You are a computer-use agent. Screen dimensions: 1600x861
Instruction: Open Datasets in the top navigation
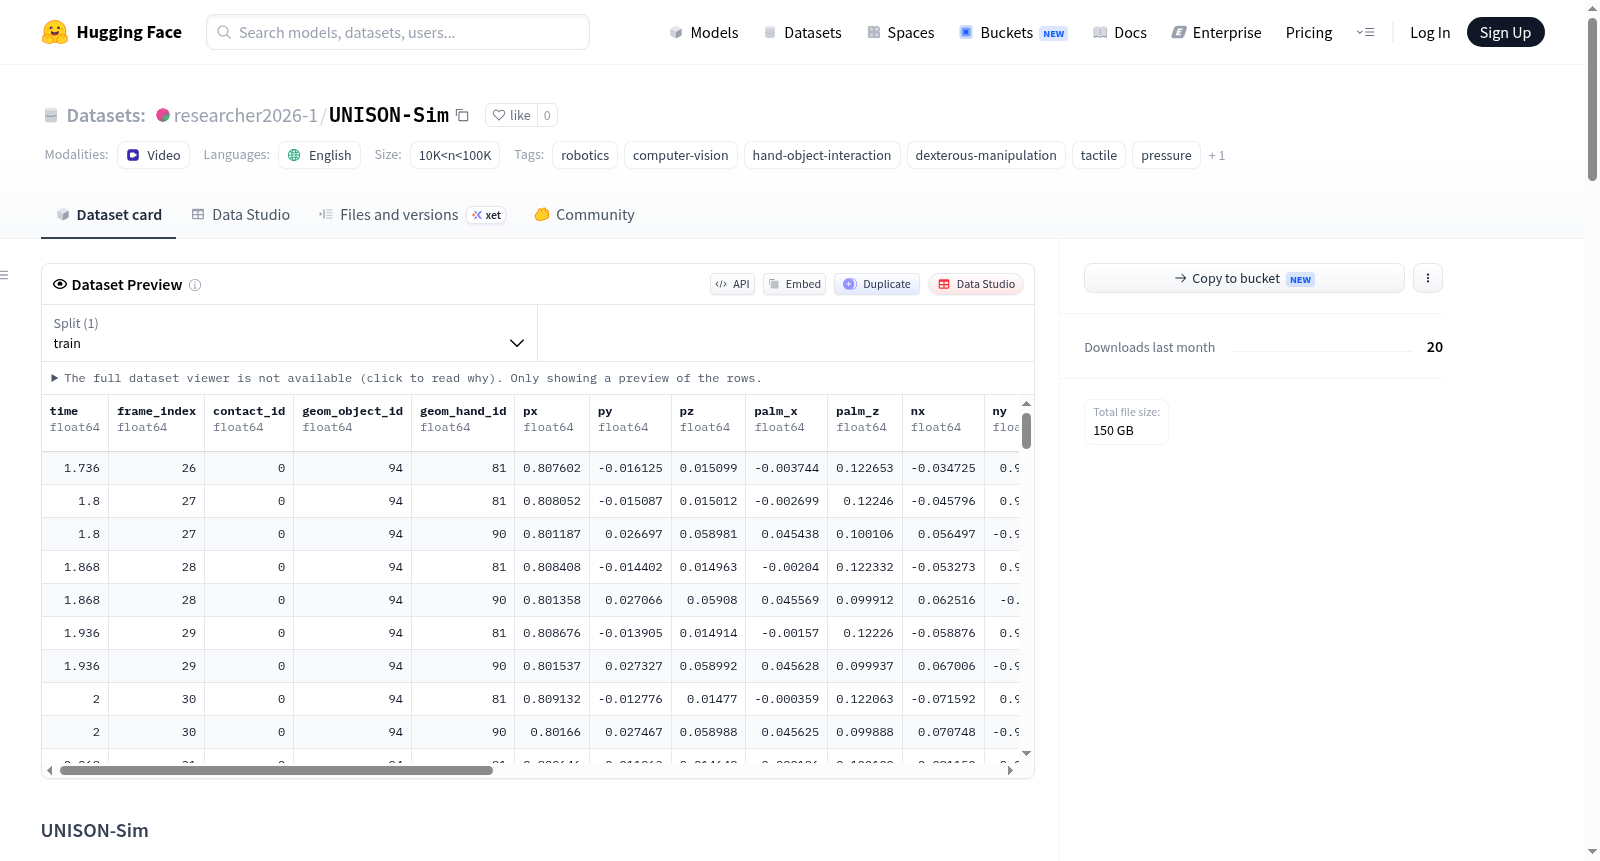tap(802, 32)
